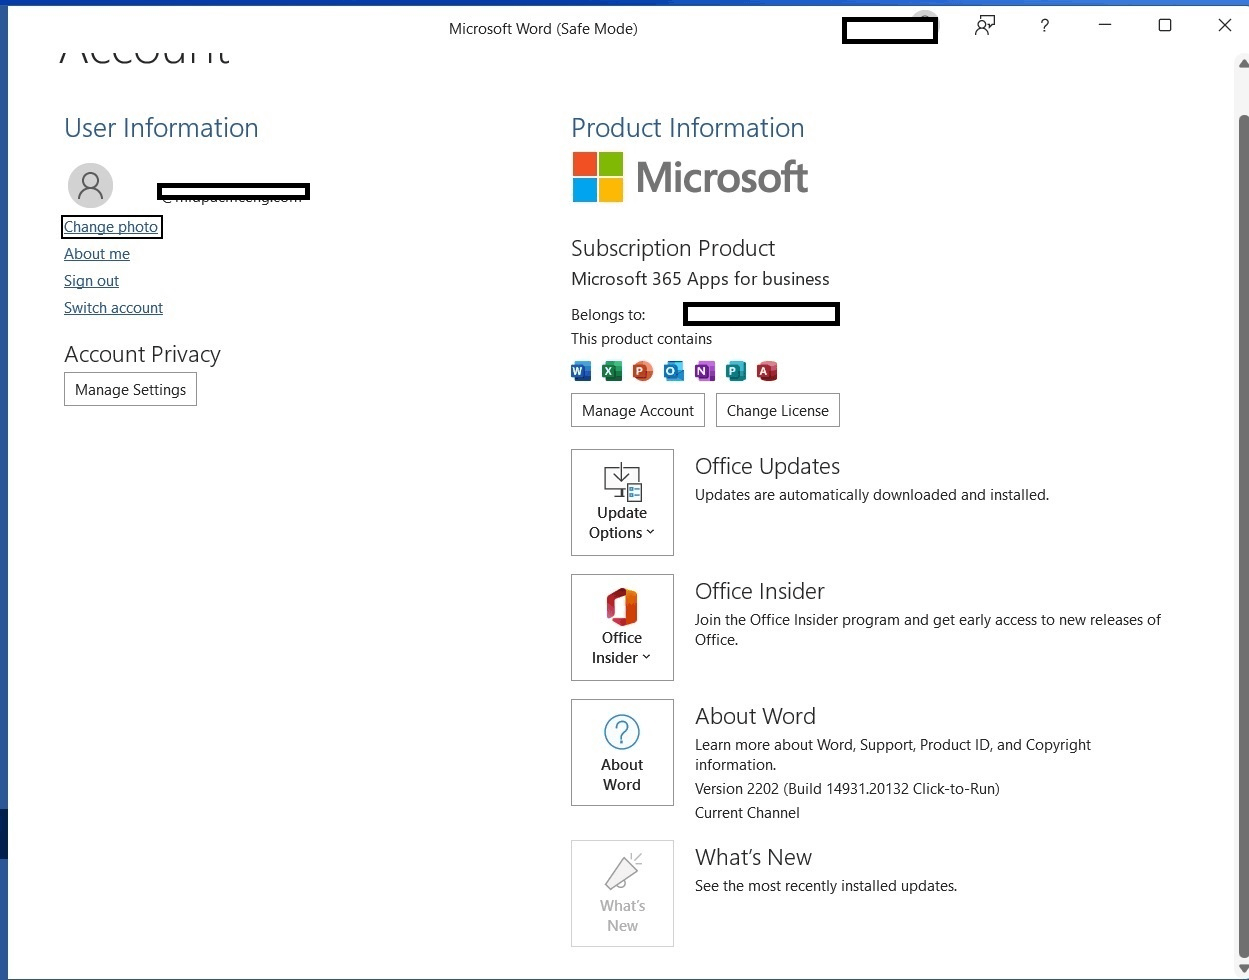Click the Outlook app icon

tap(674, 372)
